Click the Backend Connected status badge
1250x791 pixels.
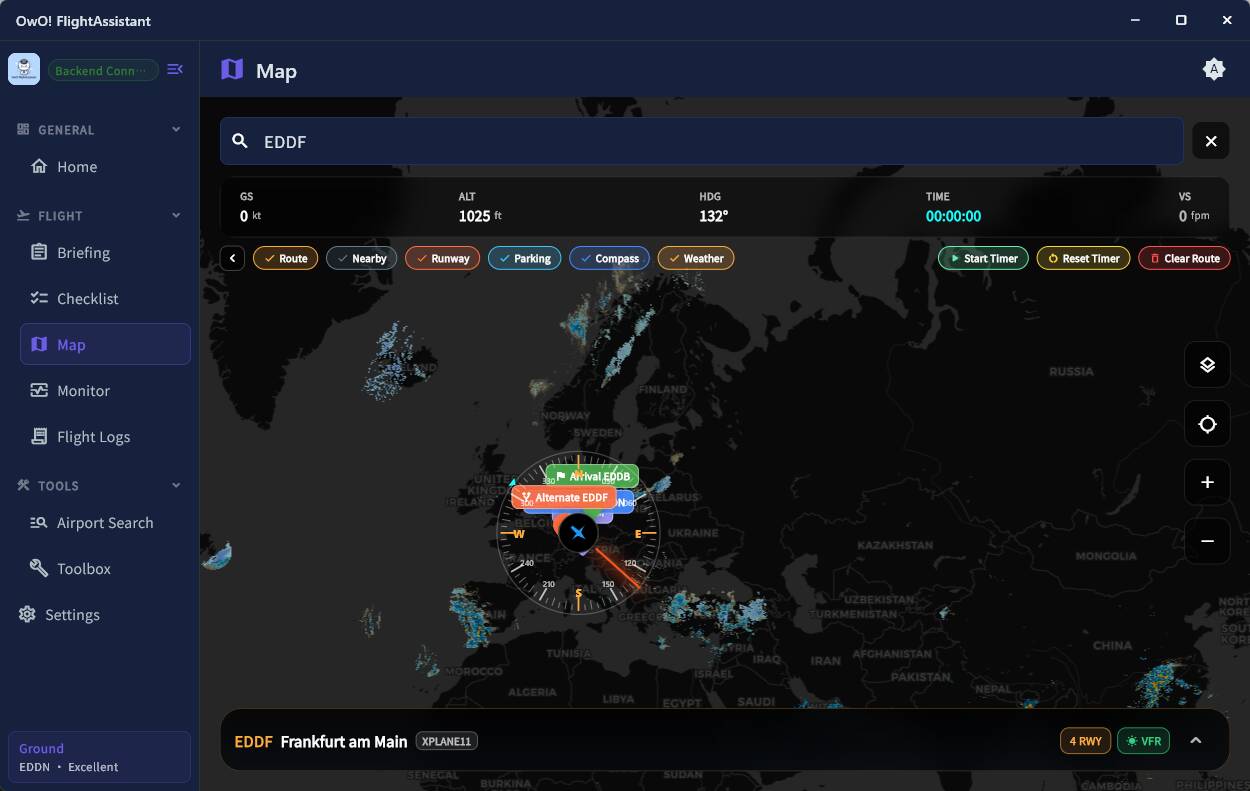pos(103,70)
